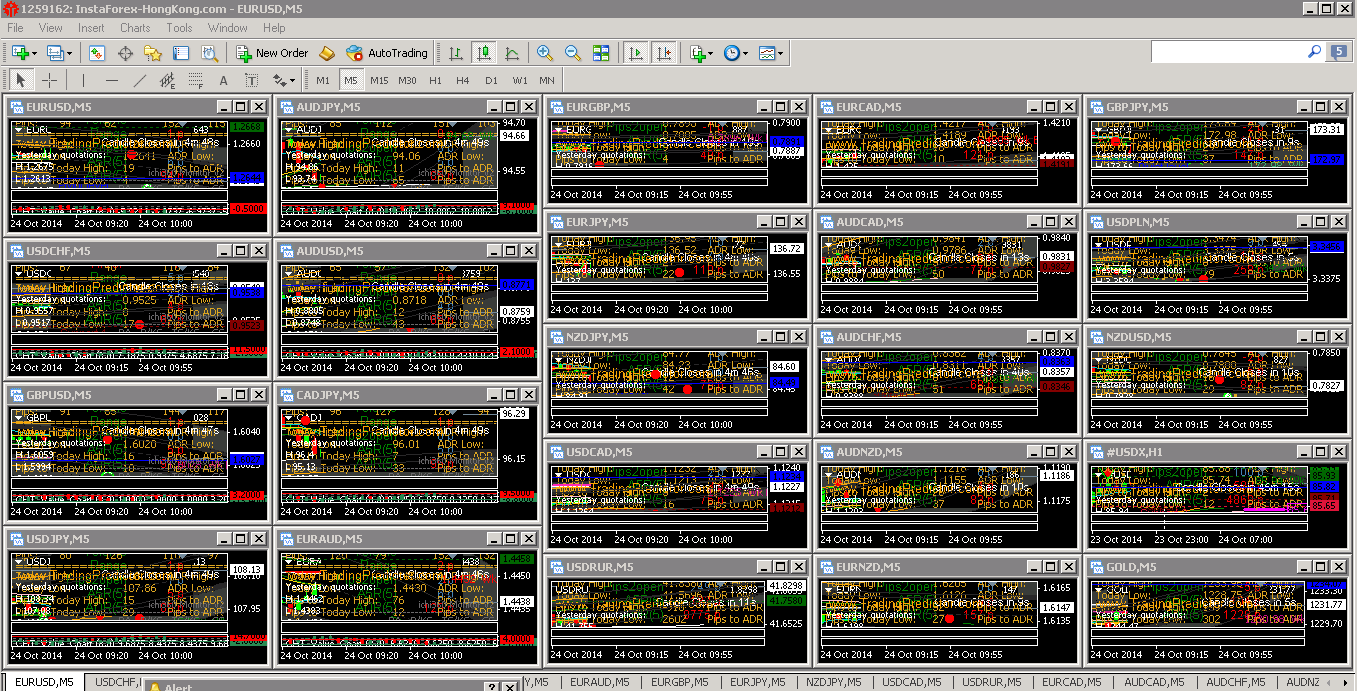This screenshot has width=1357, height=691.
Task: Switch chart to D1 timeframe
Action: click(491, 80)
